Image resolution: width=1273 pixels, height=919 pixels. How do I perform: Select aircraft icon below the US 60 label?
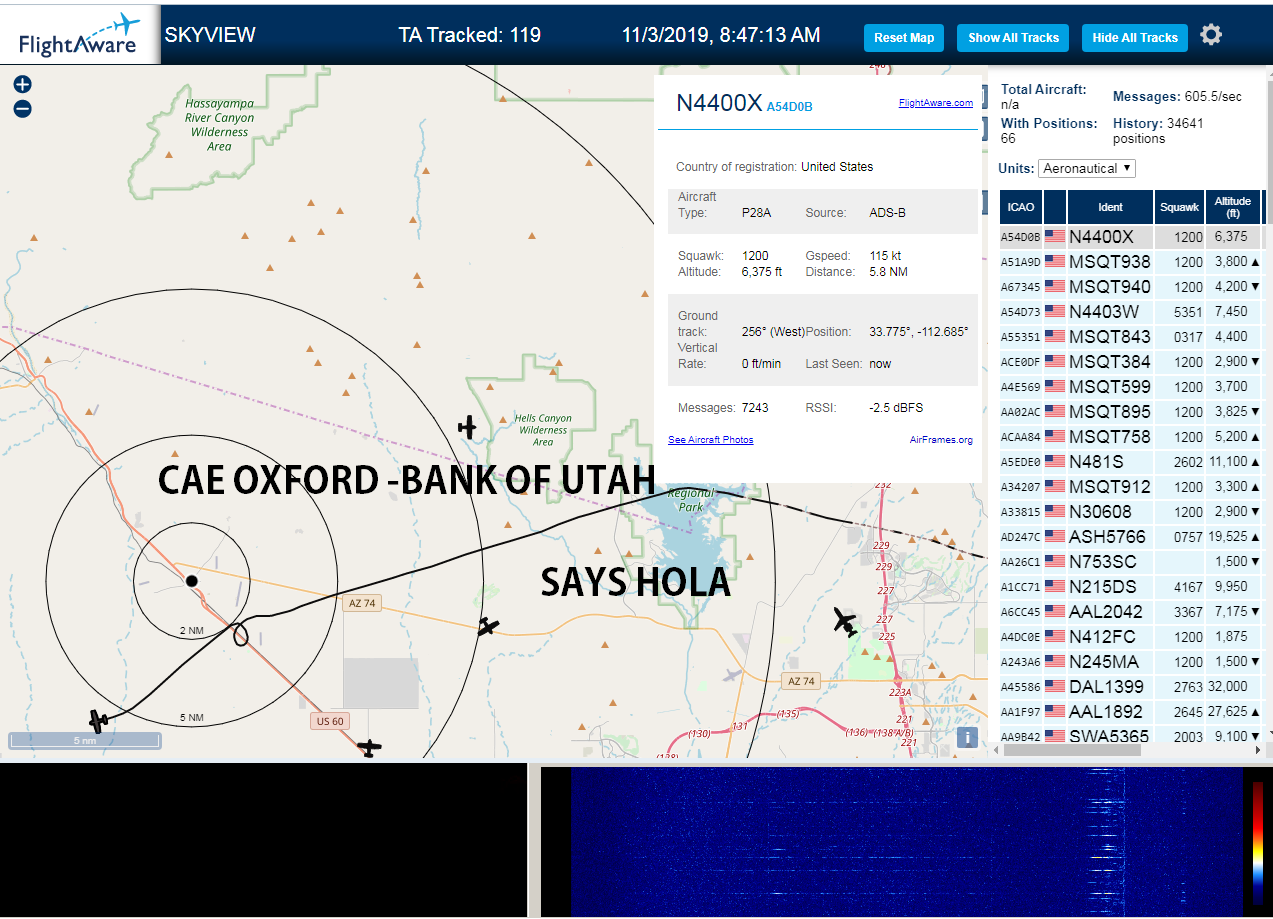point(370,747)
